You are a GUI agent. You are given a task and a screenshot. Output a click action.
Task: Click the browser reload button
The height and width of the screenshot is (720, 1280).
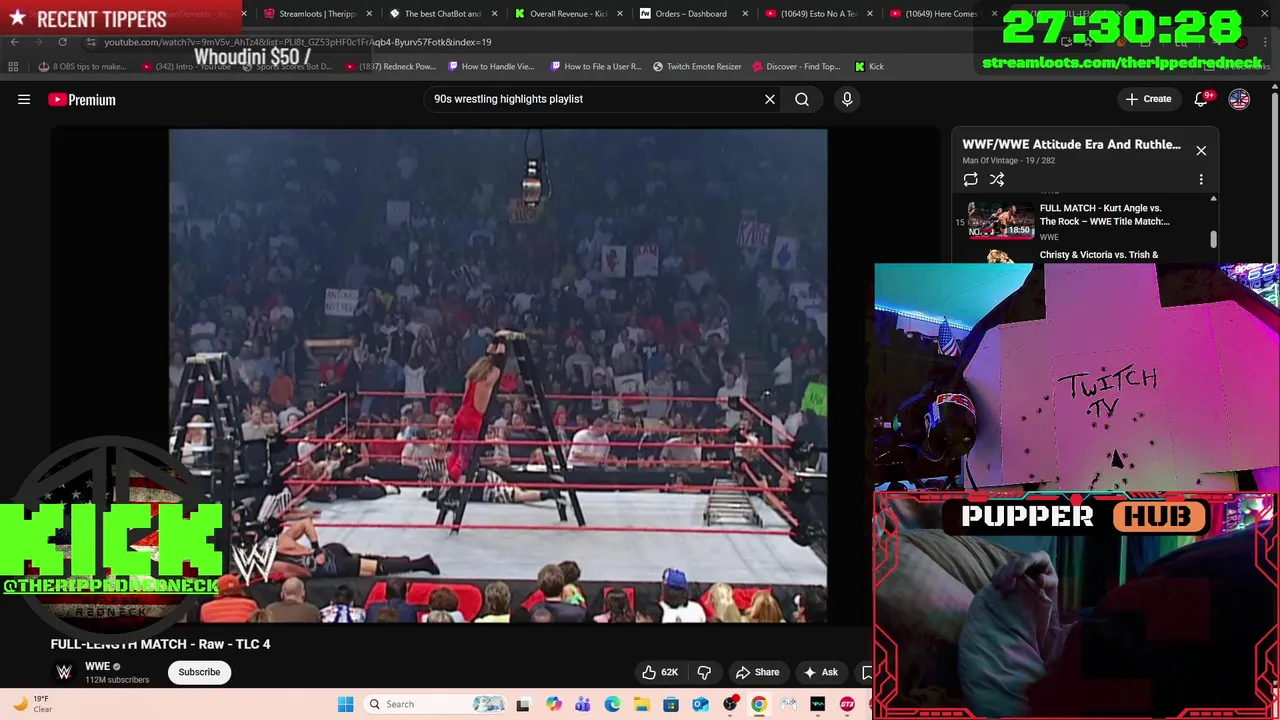(x=62, y=42)
